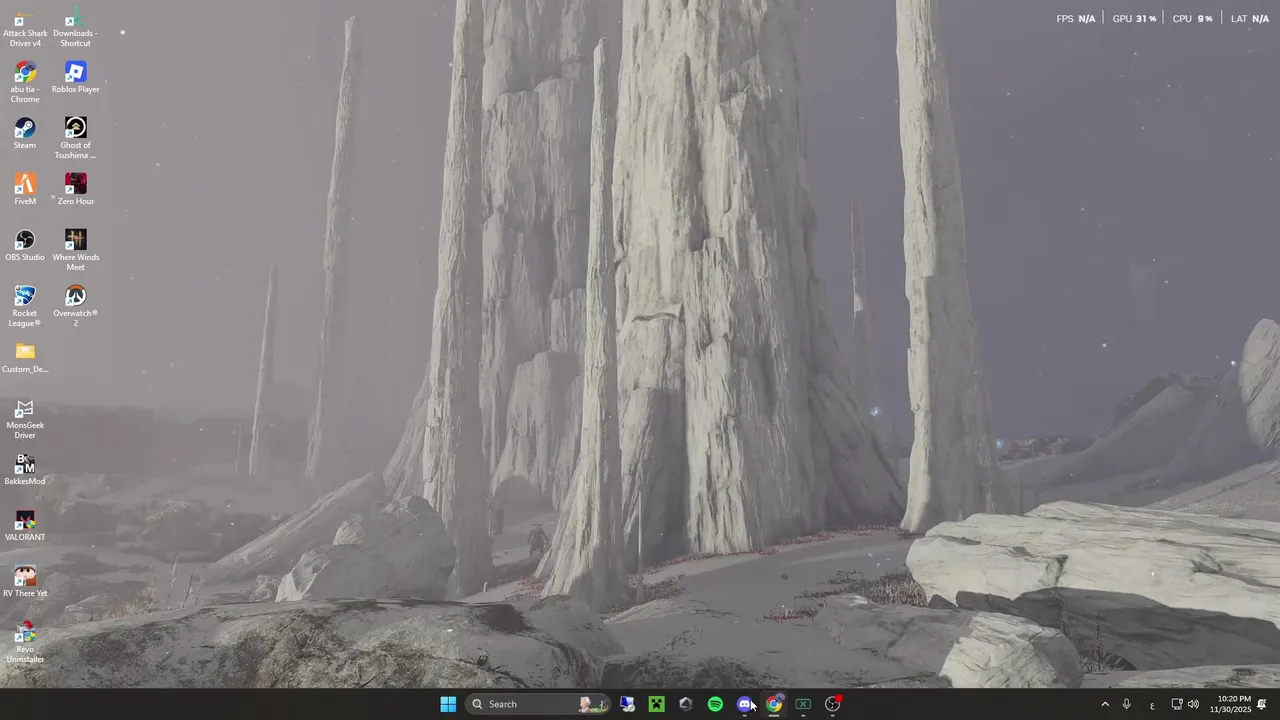This screenshot has height=720, width=1280.
Task: Open the Attack Shark Driver v4 shortcut
Action: point(25,30)
